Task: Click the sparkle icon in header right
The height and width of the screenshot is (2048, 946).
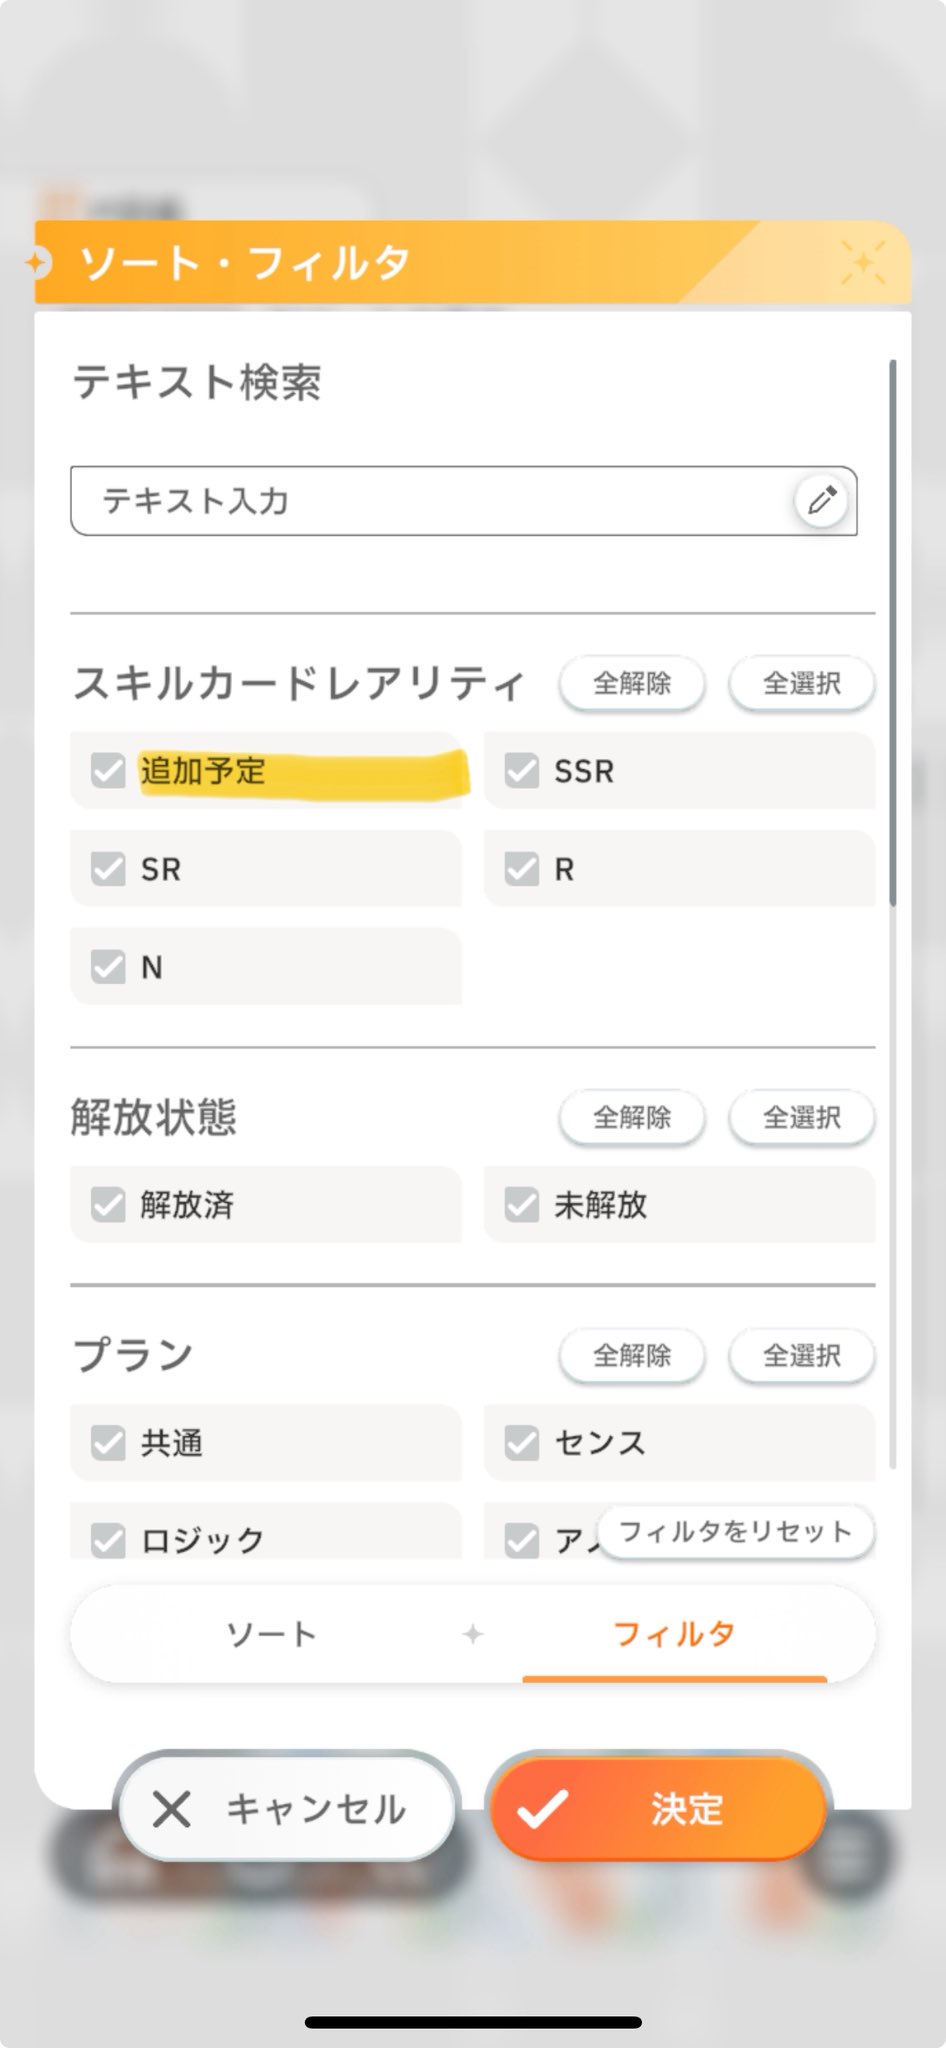Action: click(862, 263)
